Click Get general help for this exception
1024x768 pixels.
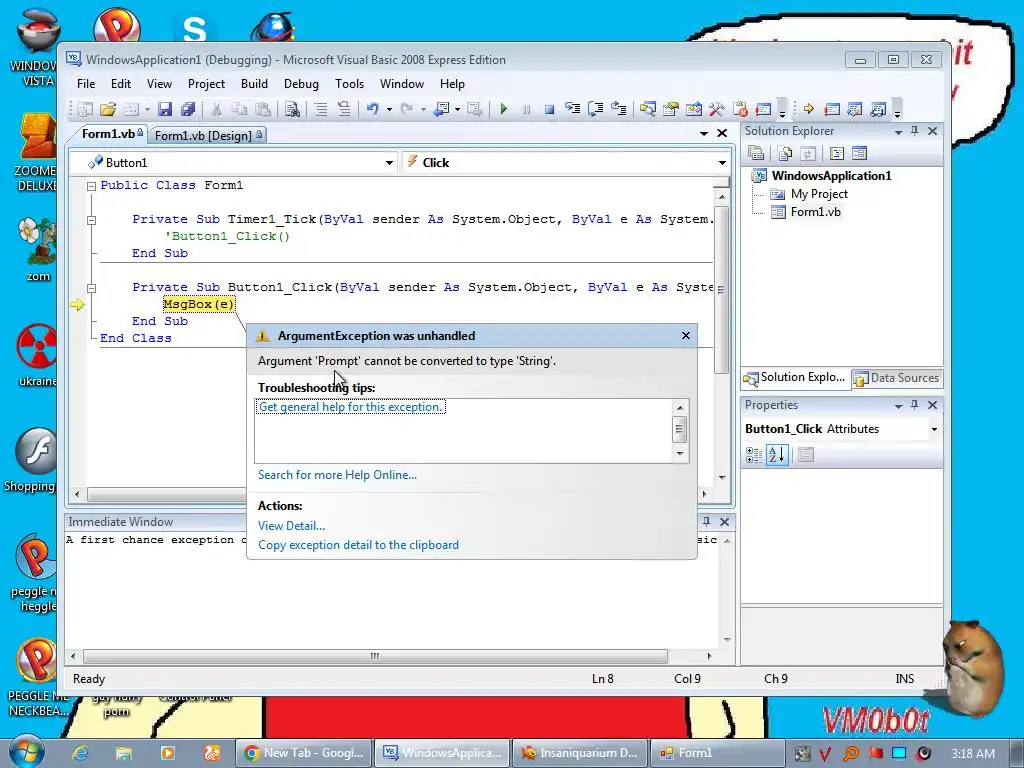coord(351,407)
